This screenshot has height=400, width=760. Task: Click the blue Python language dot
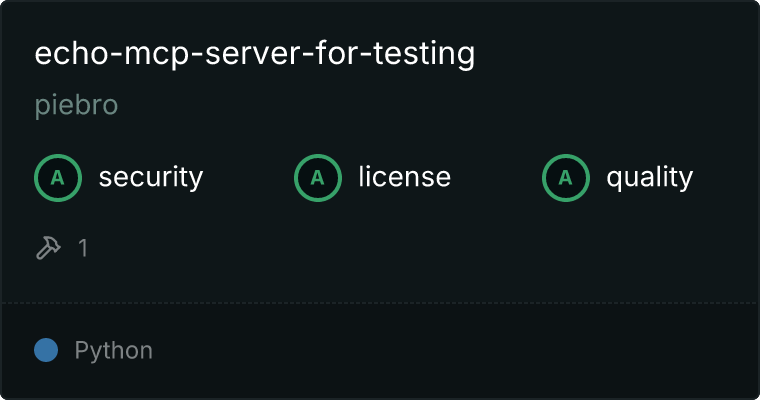point(46,350)
